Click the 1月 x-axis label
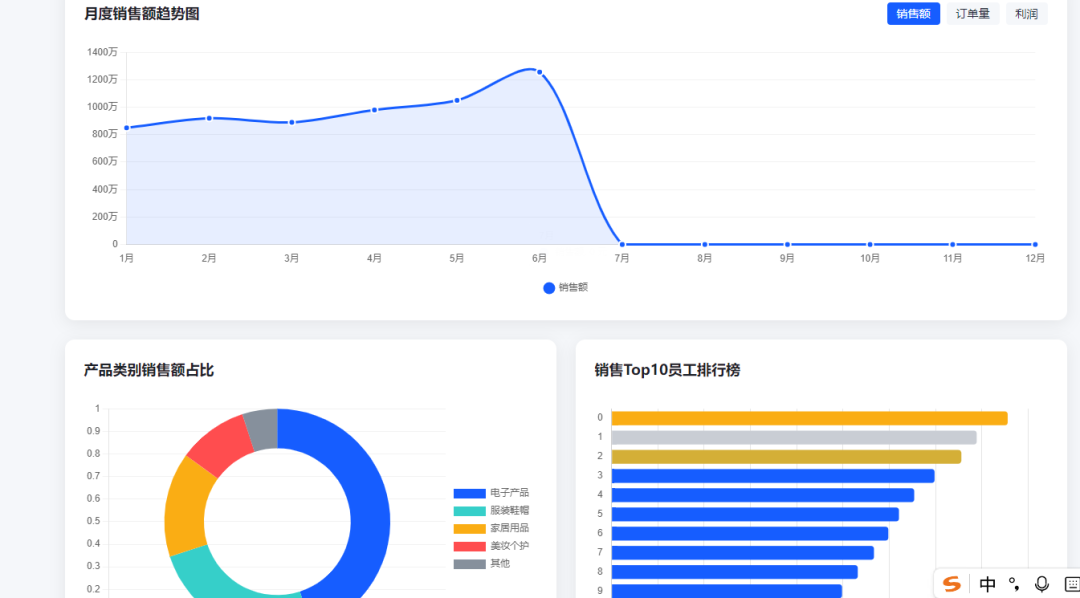1080x598 pixels. [x=127, y=258]
